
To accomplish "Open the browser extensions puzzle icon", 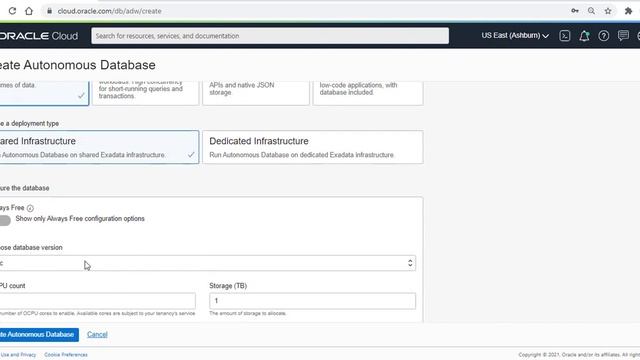I will [628, 11].
